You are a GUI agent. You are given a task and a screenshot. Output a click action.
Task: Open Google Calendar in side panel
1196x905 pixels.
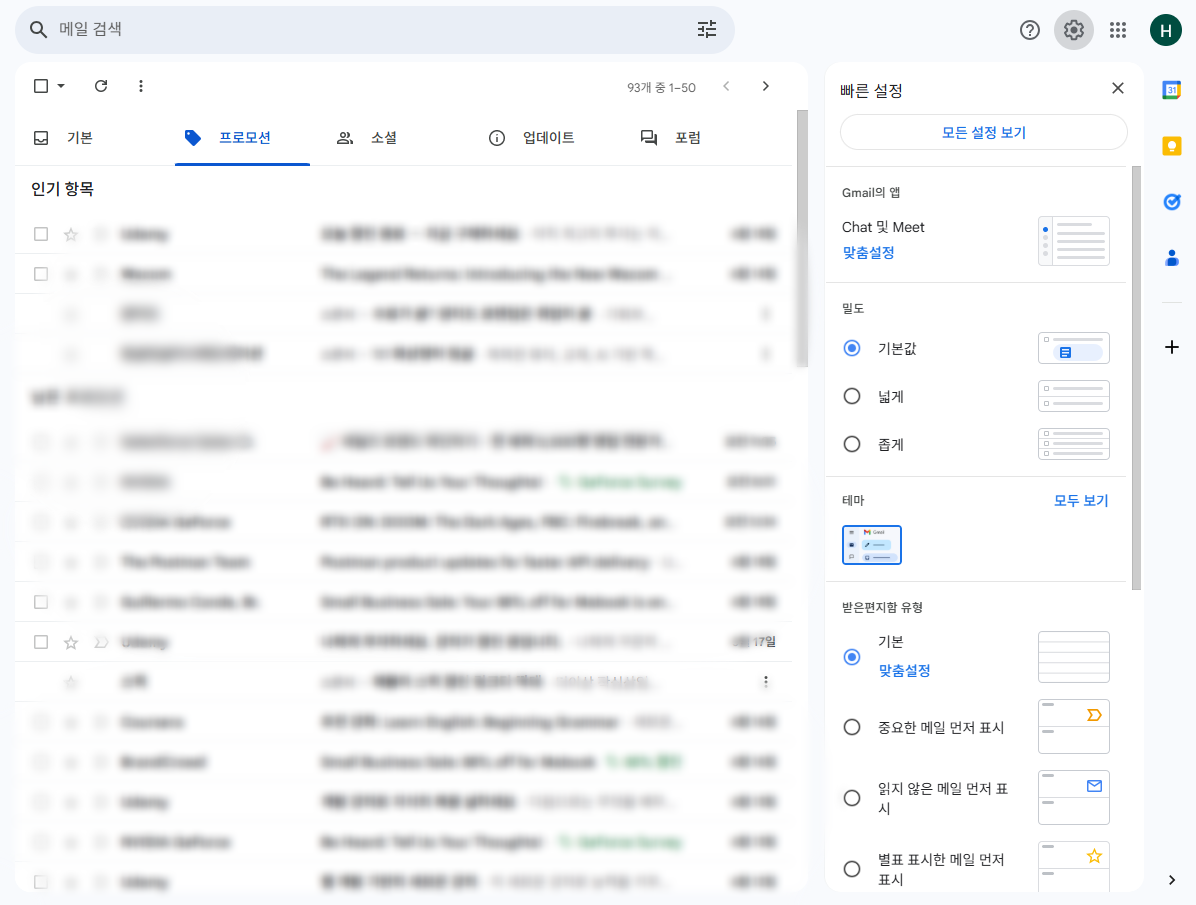pos(1172,90)
